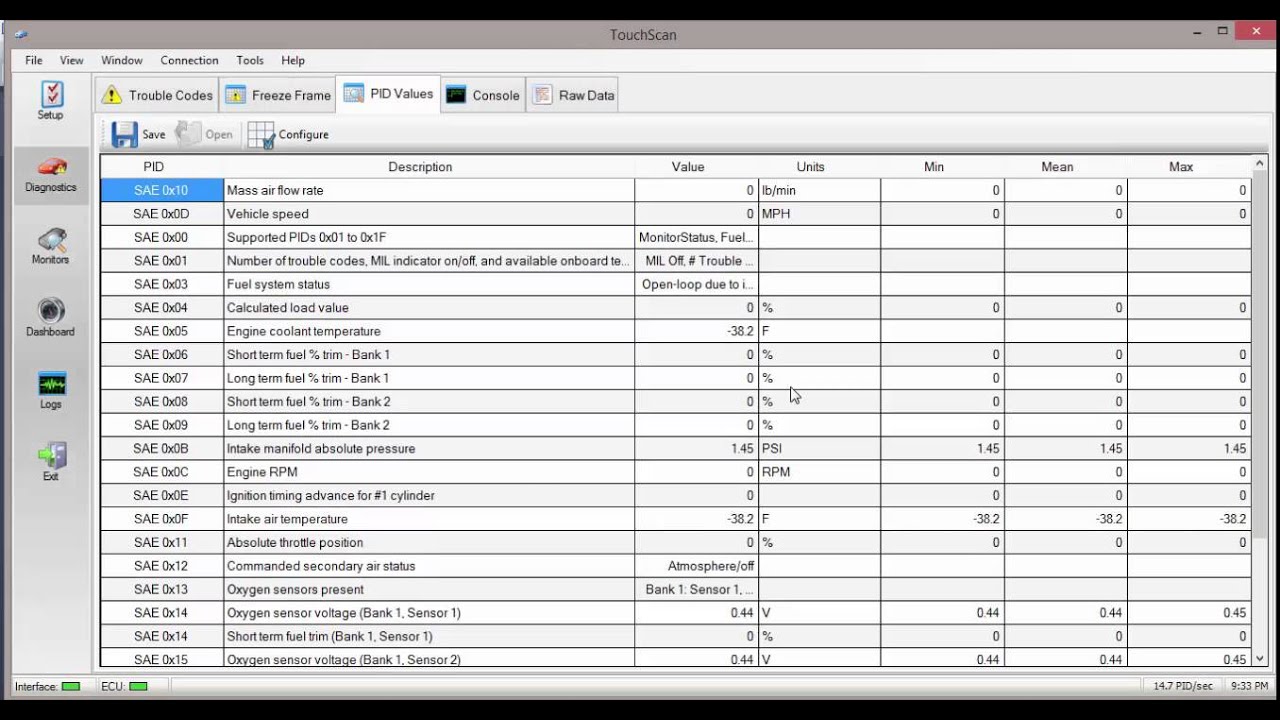This screenshot has height=720, width=1280.
Task: Click the Trouble Codes warning icon
Action: pyautogui.click(x=112, y=95)
